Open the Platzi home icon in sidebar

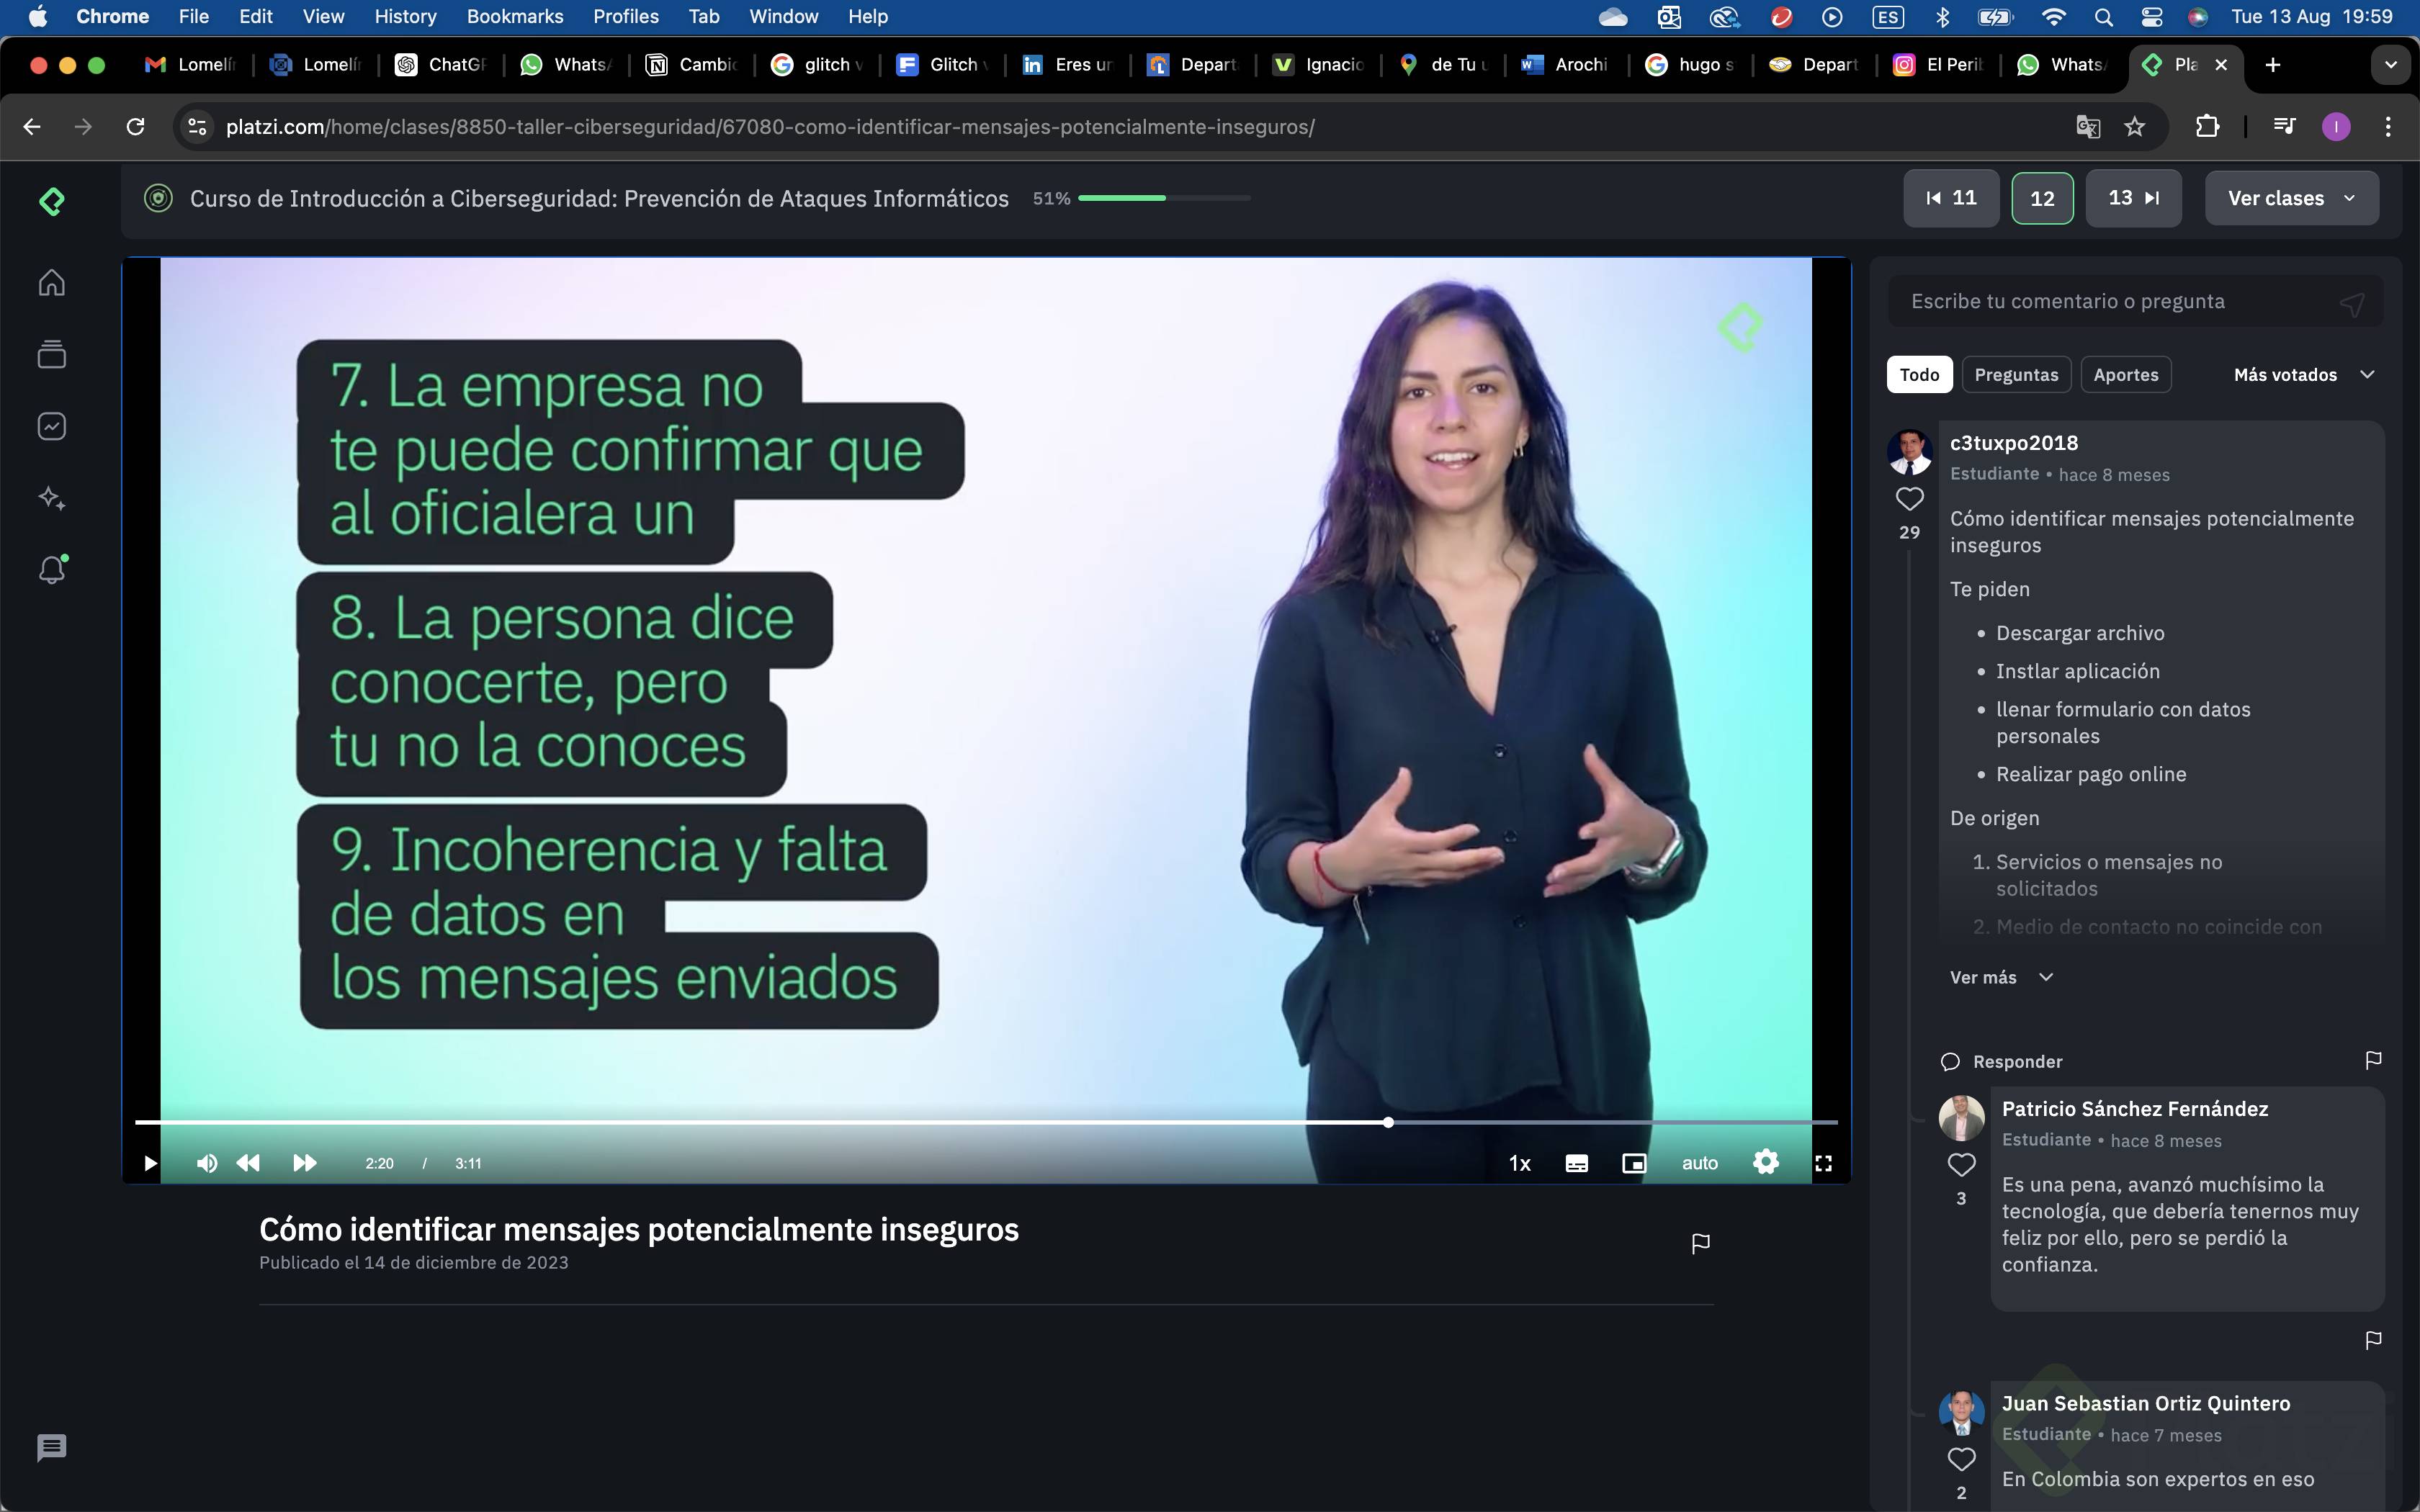[x=52, y=283]
